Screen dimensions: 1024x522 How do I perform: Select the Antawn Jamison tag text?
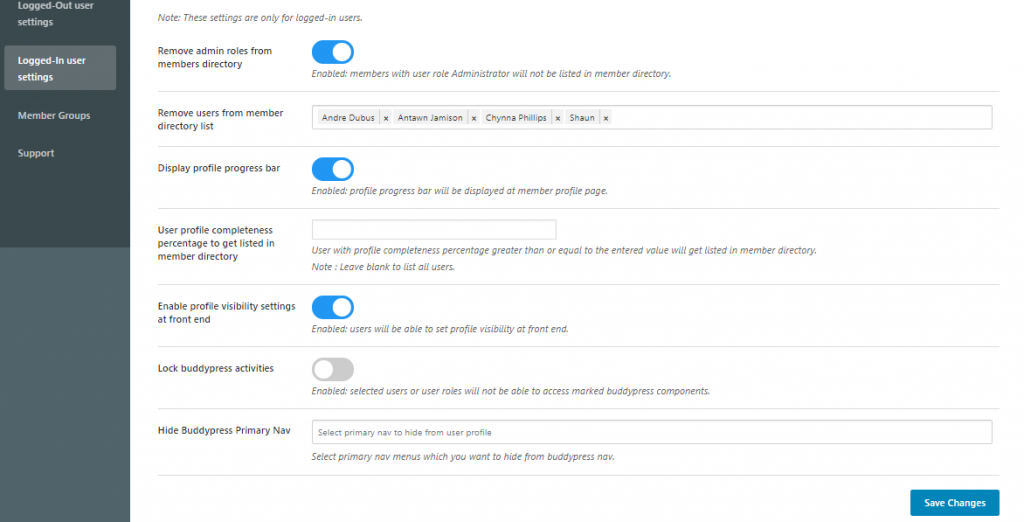pos(430,118)
